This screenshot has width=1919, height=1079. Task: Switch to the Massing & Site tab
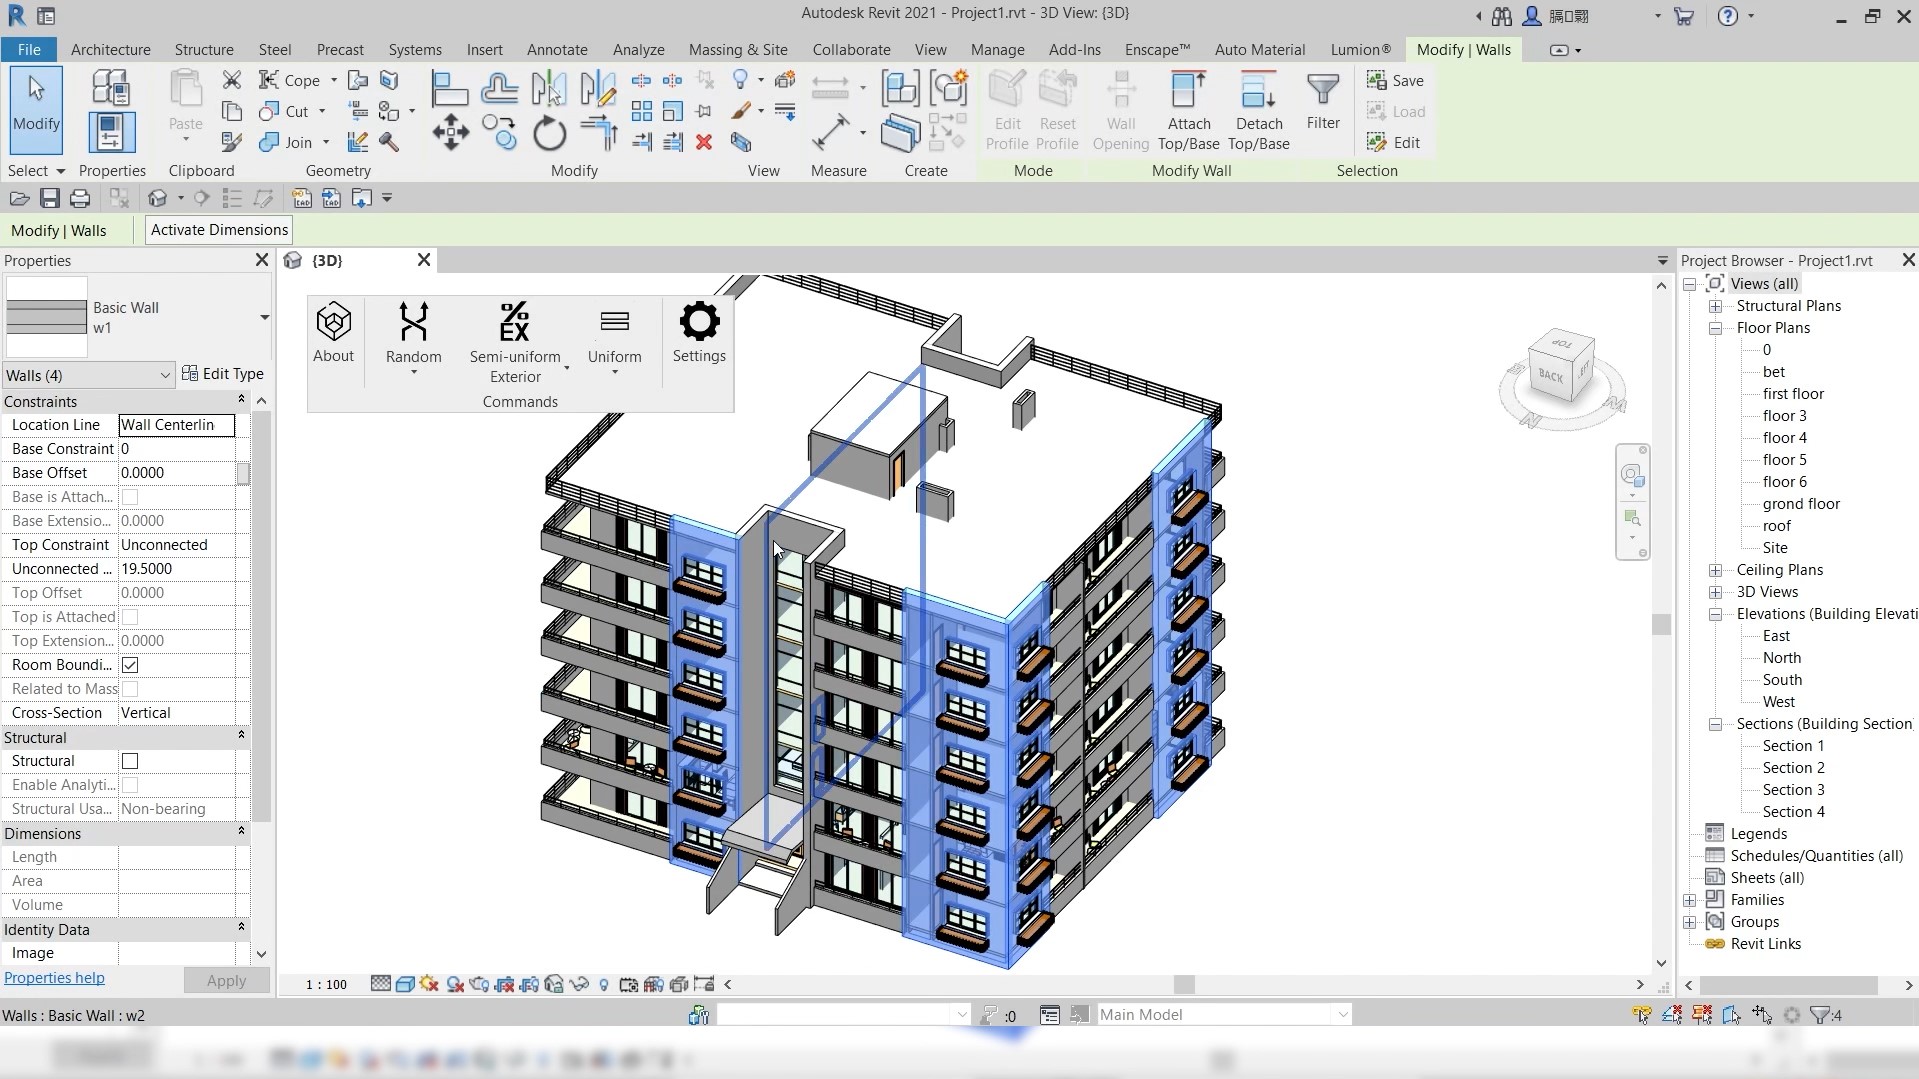click(737, 50)
